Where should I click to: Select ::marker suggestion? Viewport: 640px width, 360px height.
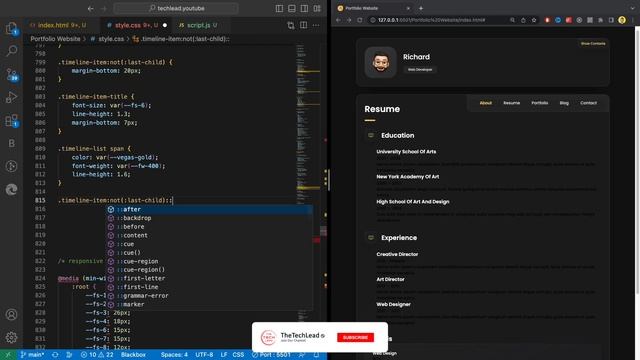209,304
